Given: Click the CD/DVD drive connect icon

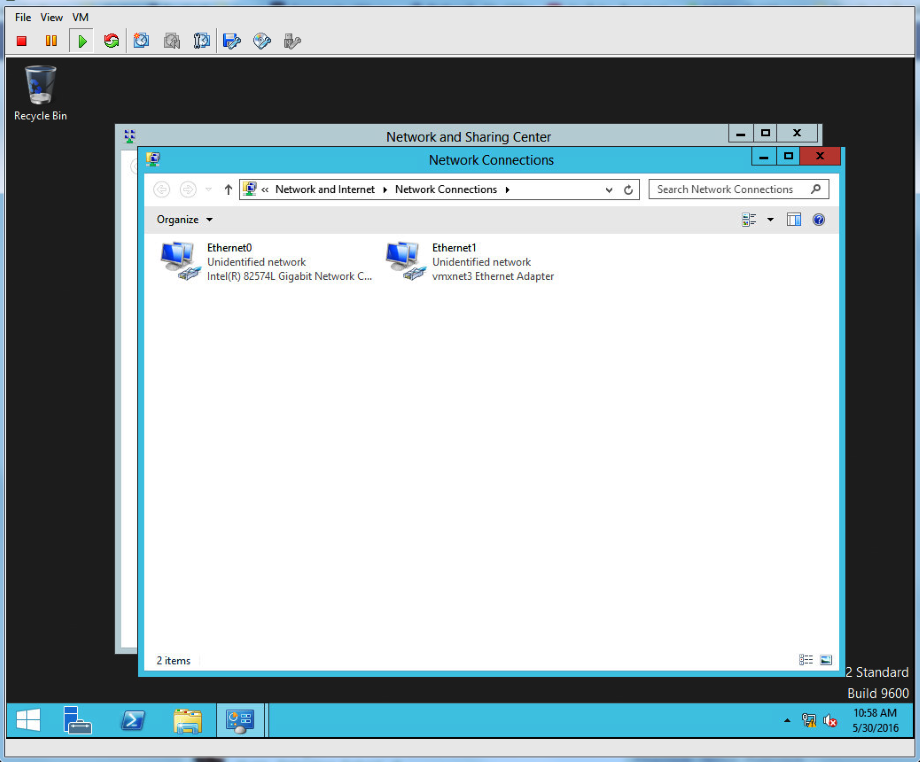Looking at the screenshot, I should [x=262, y=41].
